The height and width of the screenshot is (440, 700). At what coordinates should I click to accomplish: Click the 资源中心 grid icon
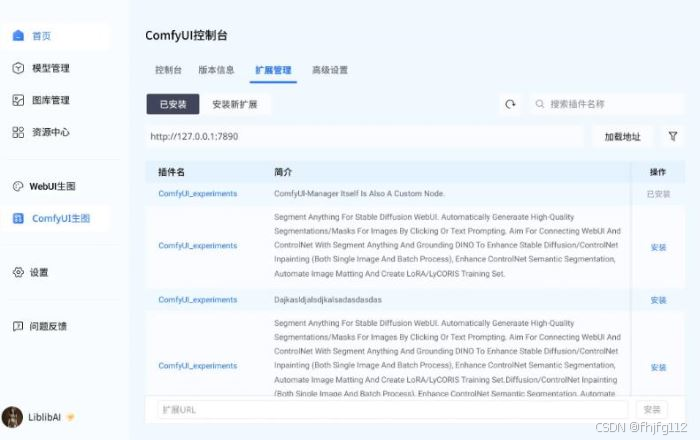[x=18, y=132]
